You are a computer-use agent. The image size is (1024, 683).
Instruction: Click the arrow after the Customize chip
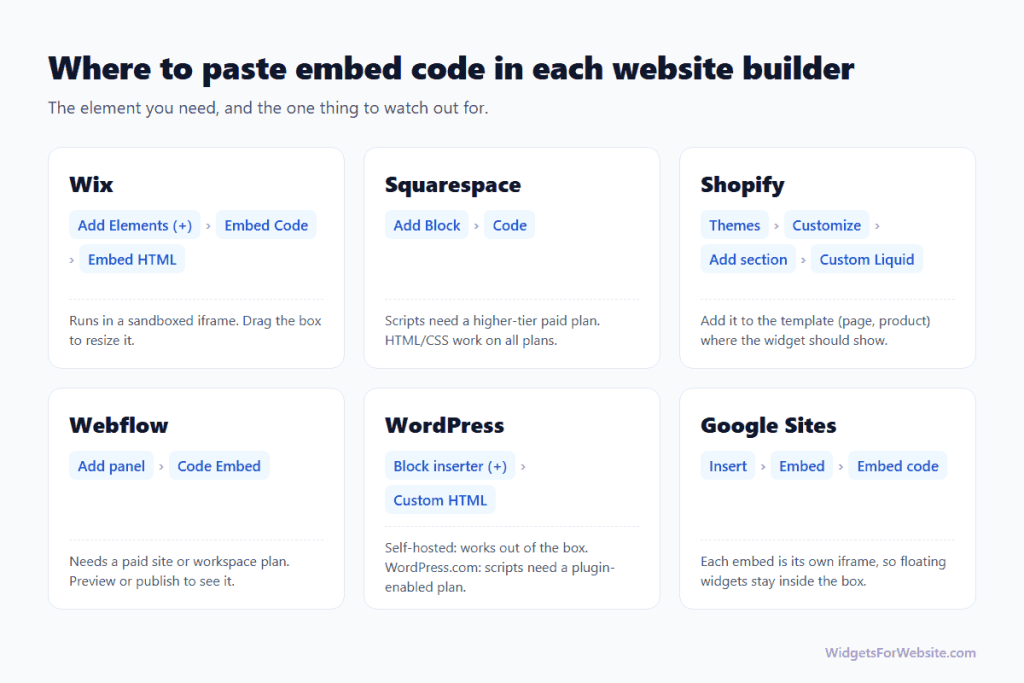(x=877, y=226)
